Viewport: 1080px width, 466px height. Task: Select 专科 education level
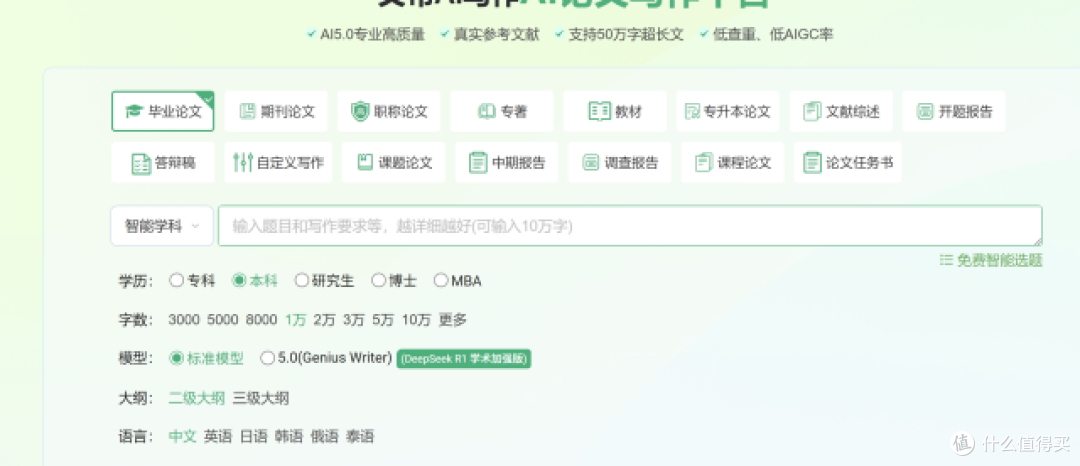pos(192,281)
